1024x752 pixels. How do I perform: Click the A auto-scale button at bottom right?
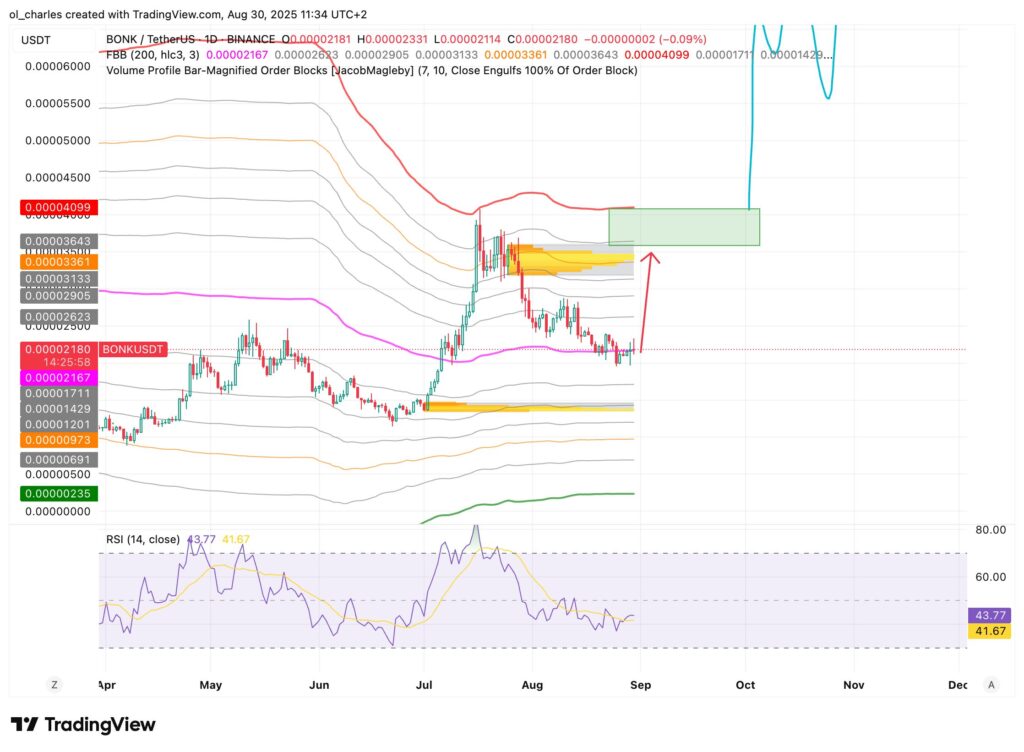989,684
